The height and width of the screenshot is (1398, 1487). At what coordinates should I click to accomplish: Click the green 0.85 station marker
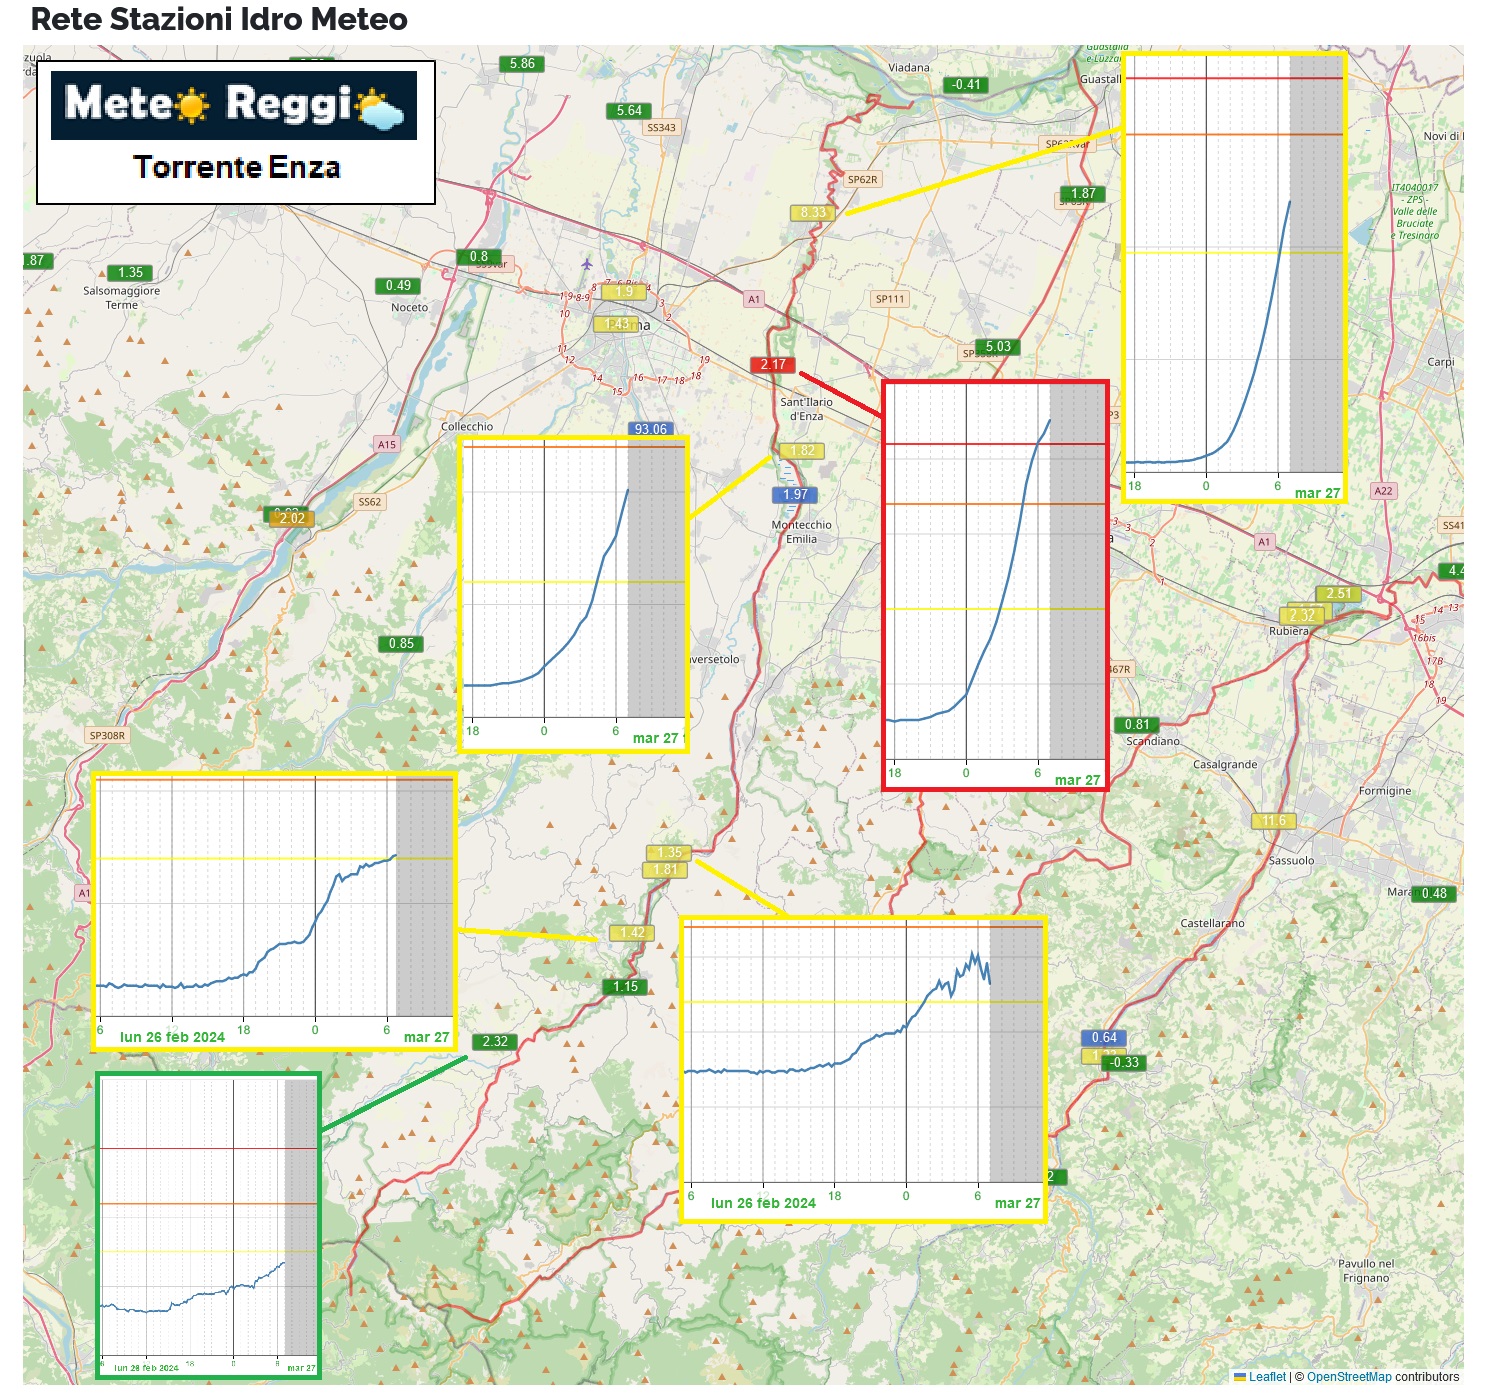pos(401,644)
